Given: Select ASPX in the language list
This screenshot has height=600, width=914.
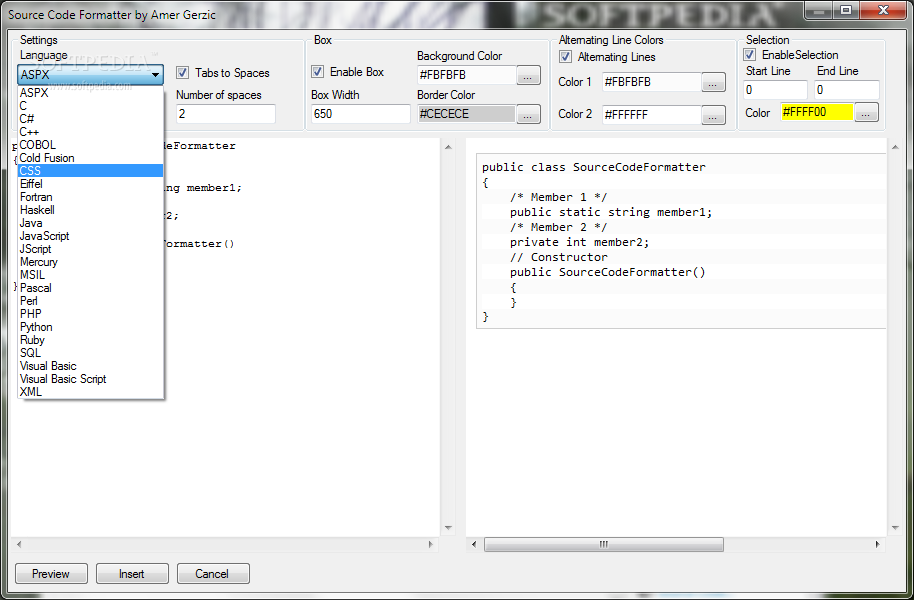Looking at the screenshot, I should [90, 93].
